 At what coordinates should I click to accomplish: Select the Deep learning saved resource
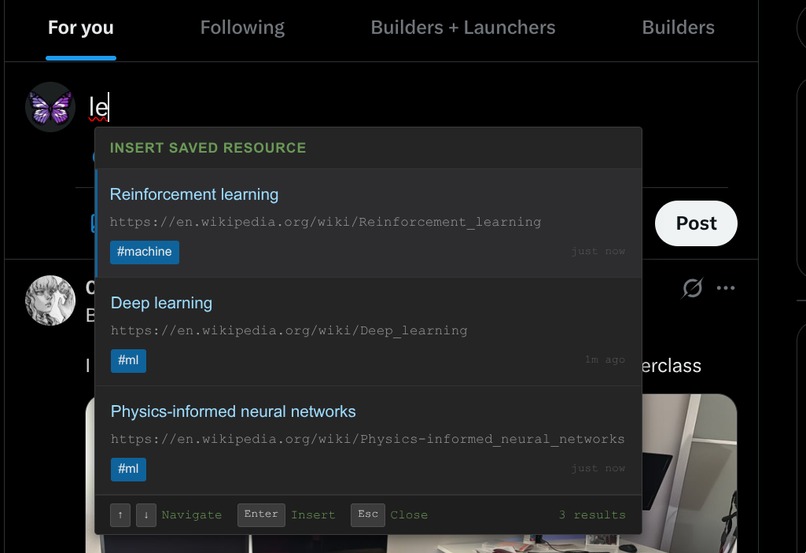click(368, 332)
